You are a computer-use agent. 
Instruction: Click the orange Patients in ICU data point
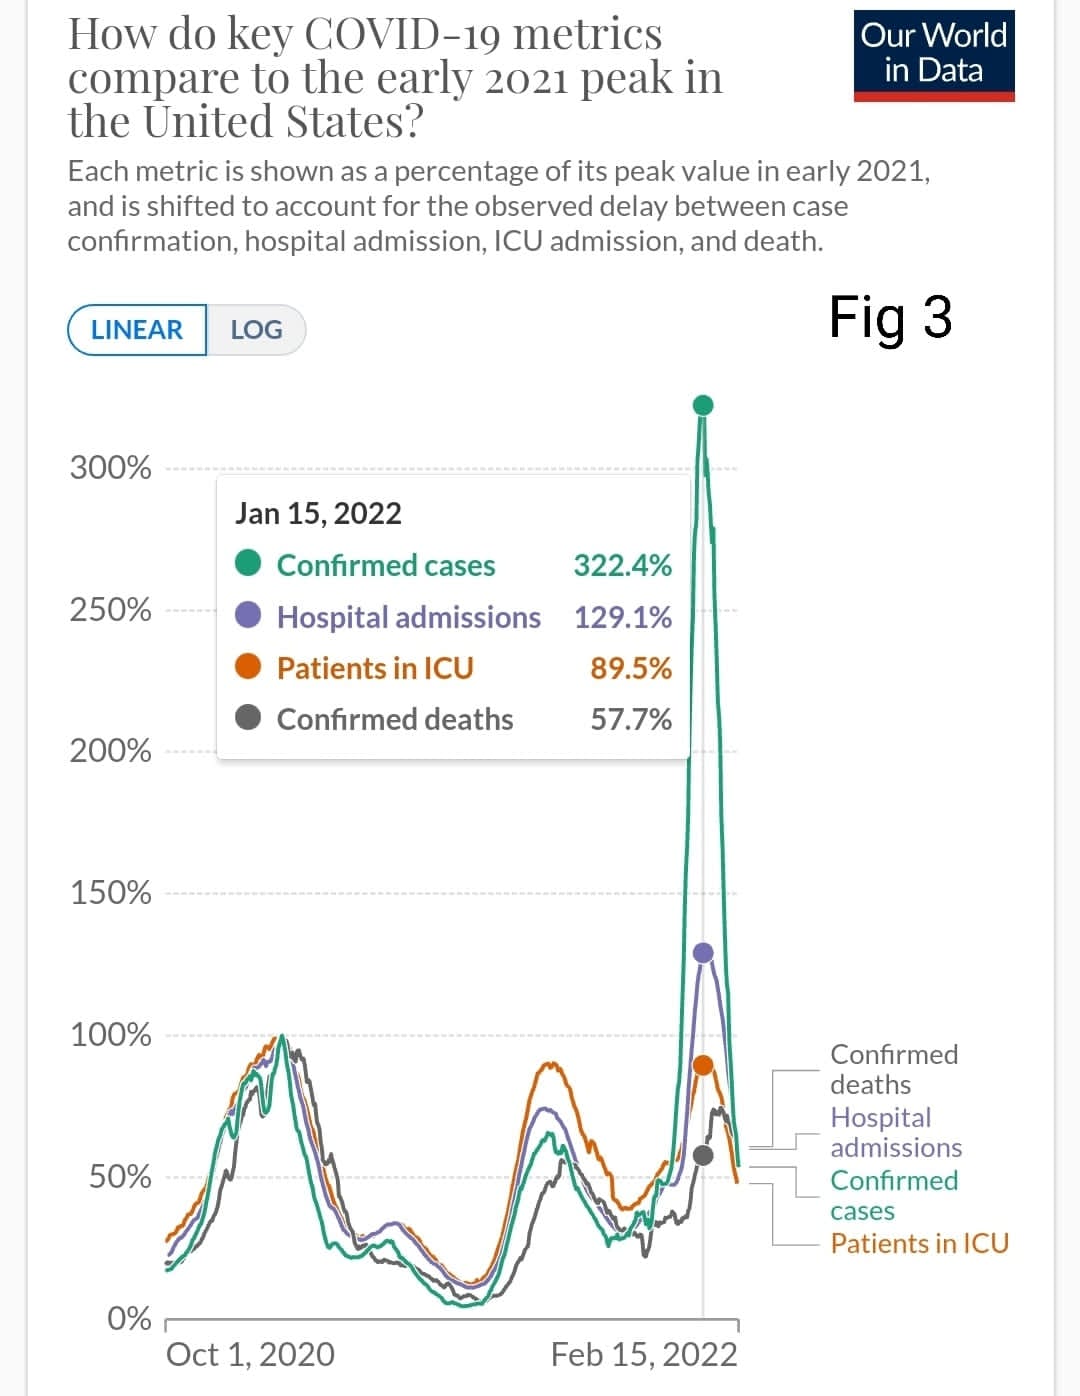(x=703, y=1065)
